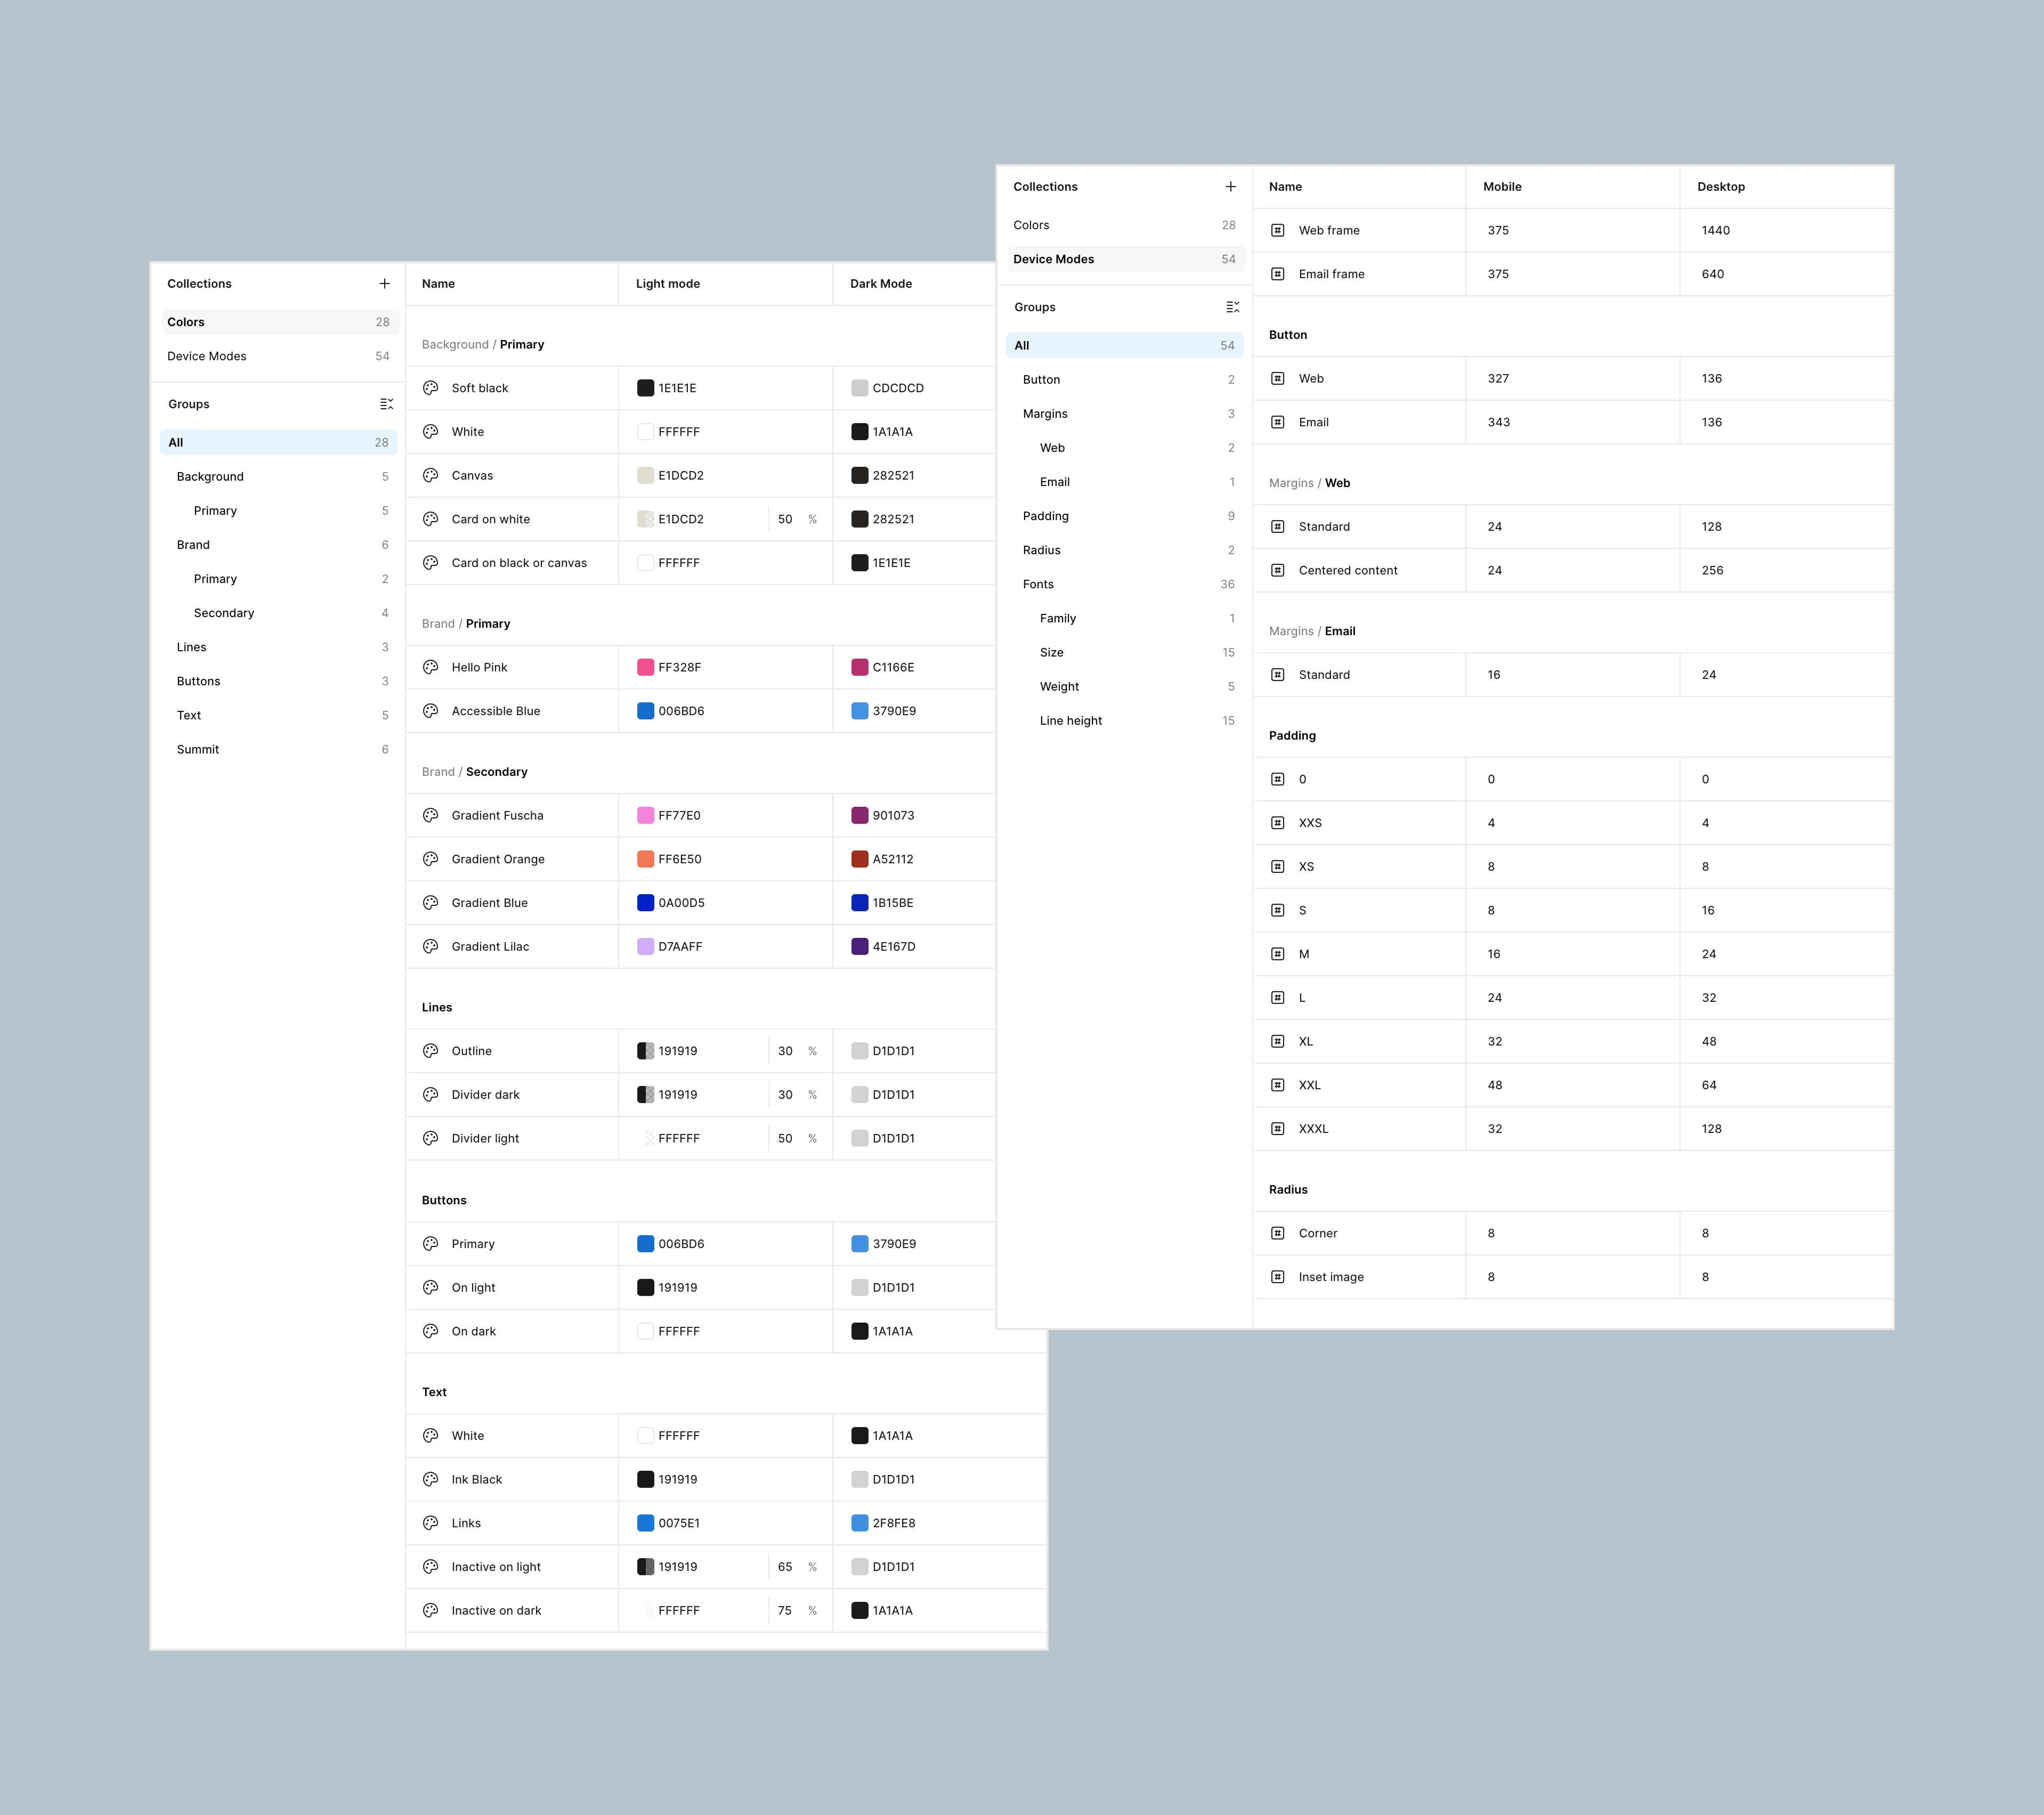Click collapse groups icon in Device Modes panel
This screenshot has height=1815, width=2044.
[x=1232, y=307]
